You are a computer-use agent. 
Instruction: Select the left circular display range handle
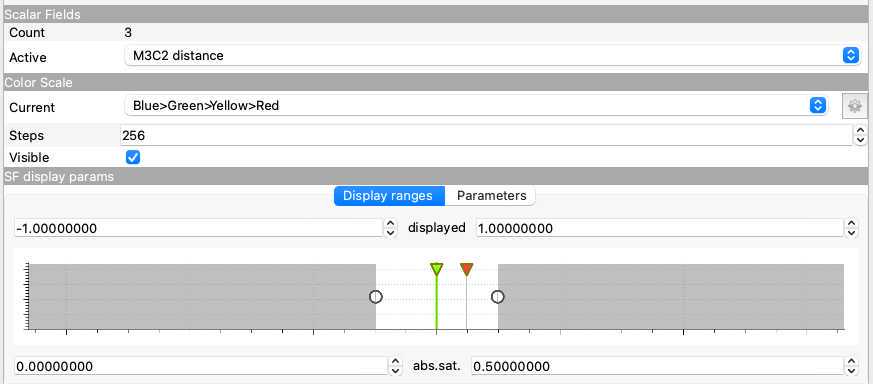(376, 297)
